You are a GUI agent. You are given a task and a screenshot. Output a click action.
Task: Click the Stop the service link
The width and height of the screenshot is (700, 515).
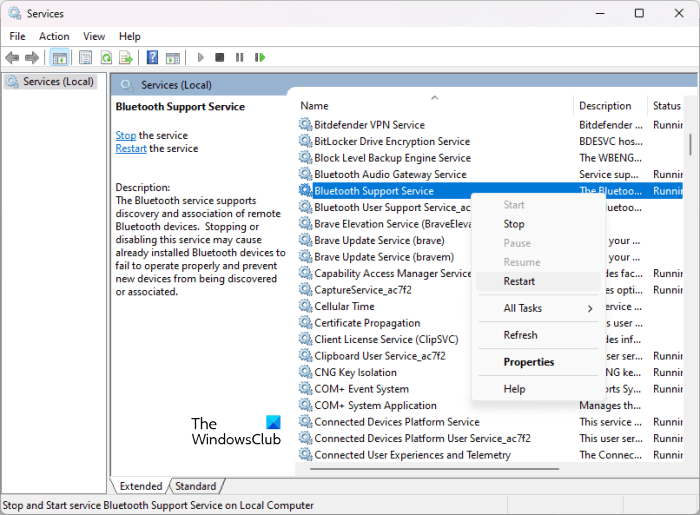click(x=126, y=135)
